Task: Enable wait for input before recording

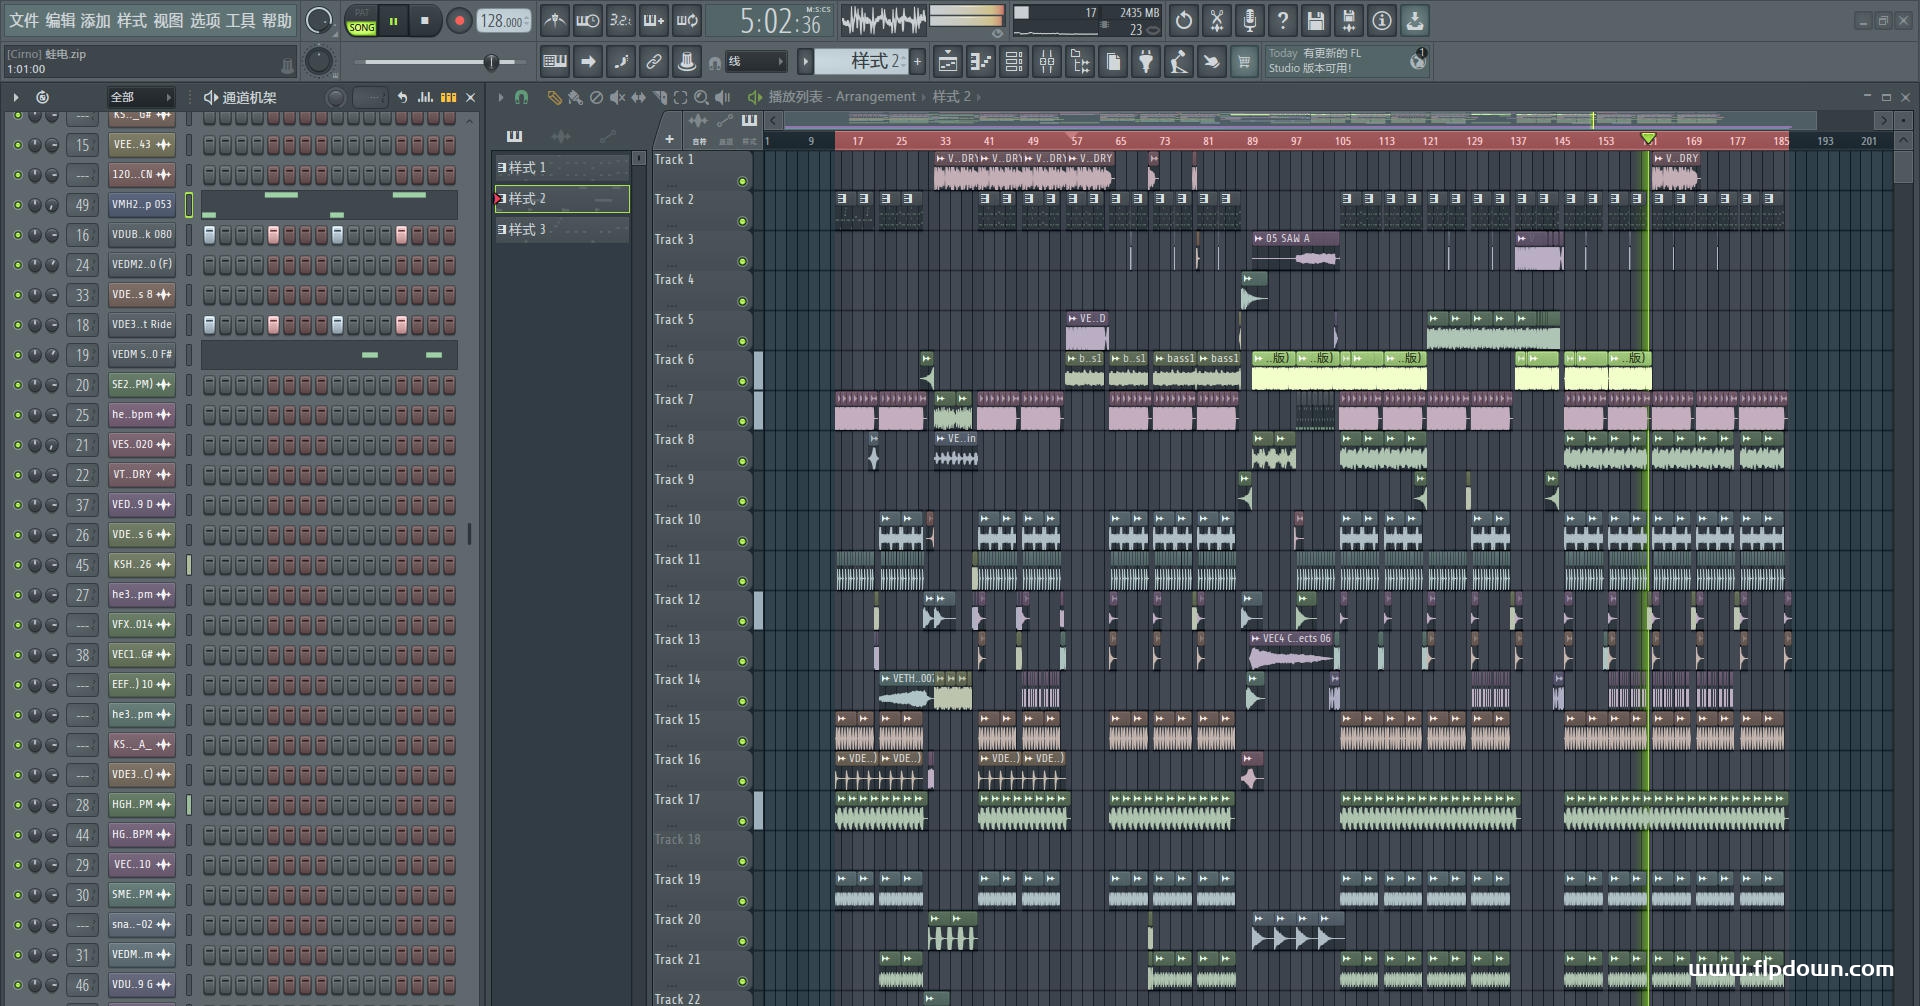Action: point(587,20)
